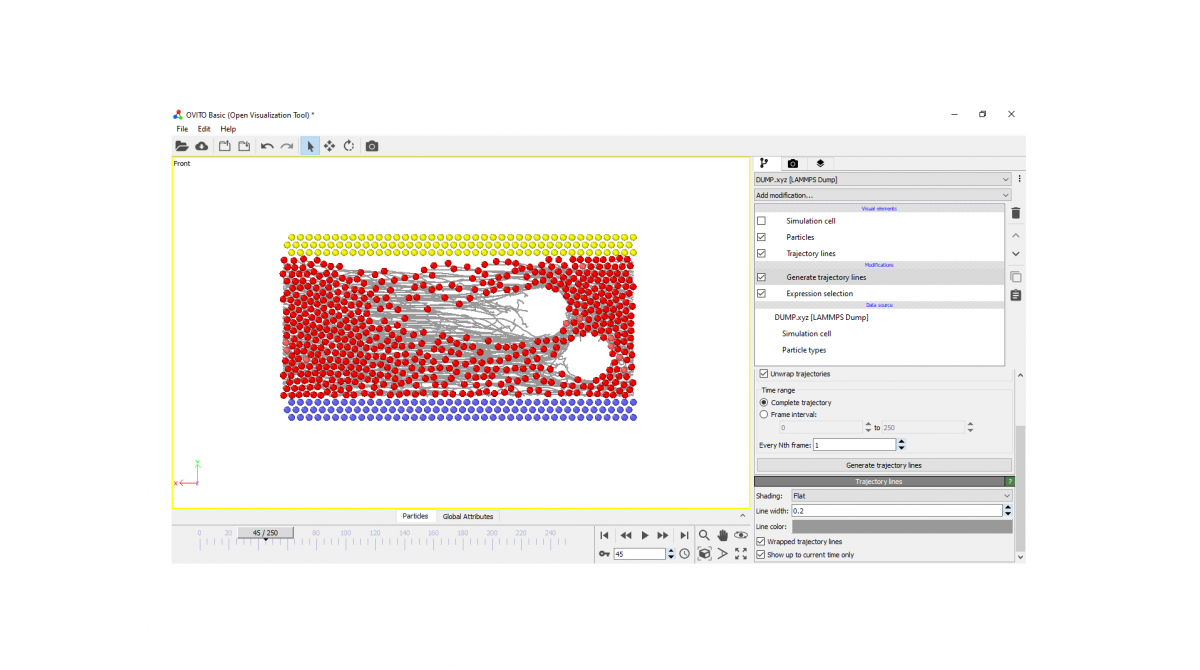Disable Wrapped trajectory lines option

coord(761,541)
